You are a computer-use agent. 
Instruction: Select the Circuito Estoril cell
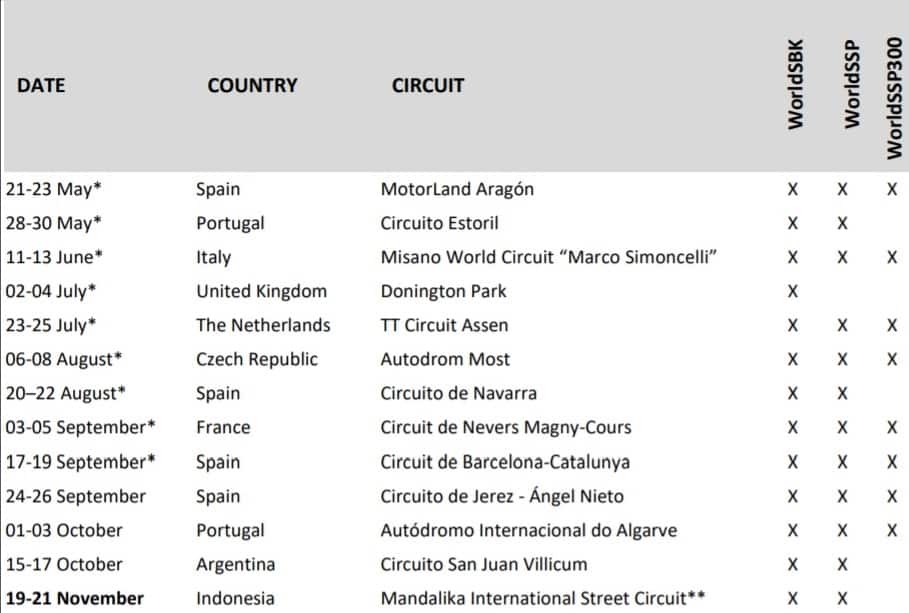point(439,223)
